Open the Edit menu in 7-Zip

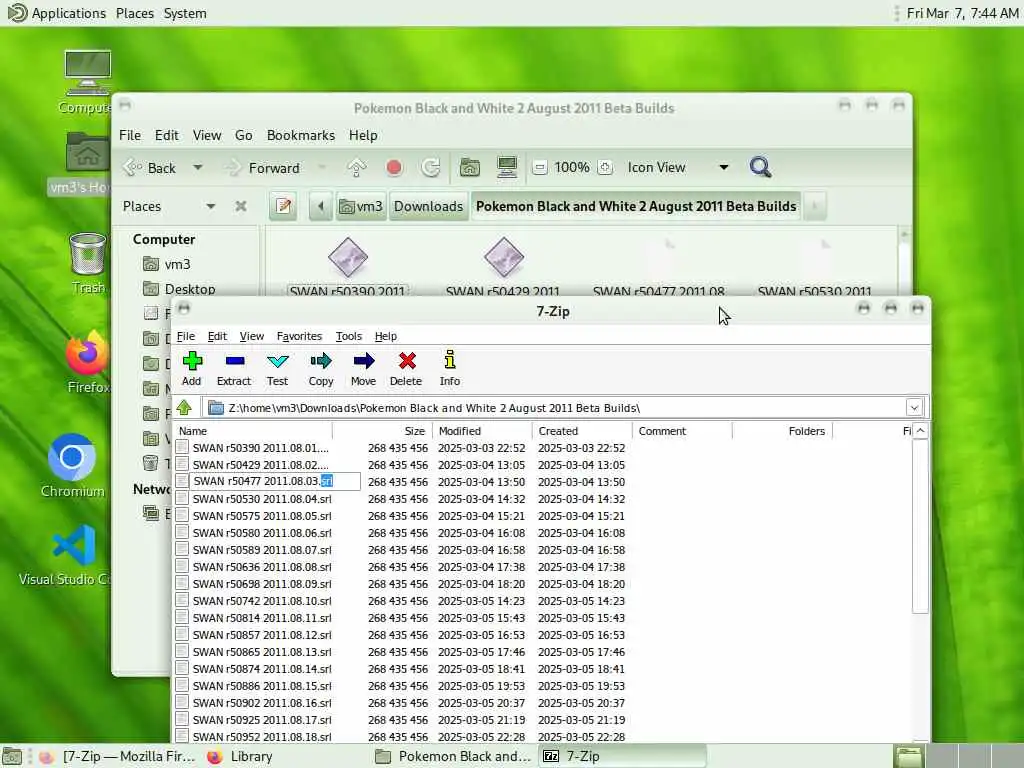coord(217,336)
